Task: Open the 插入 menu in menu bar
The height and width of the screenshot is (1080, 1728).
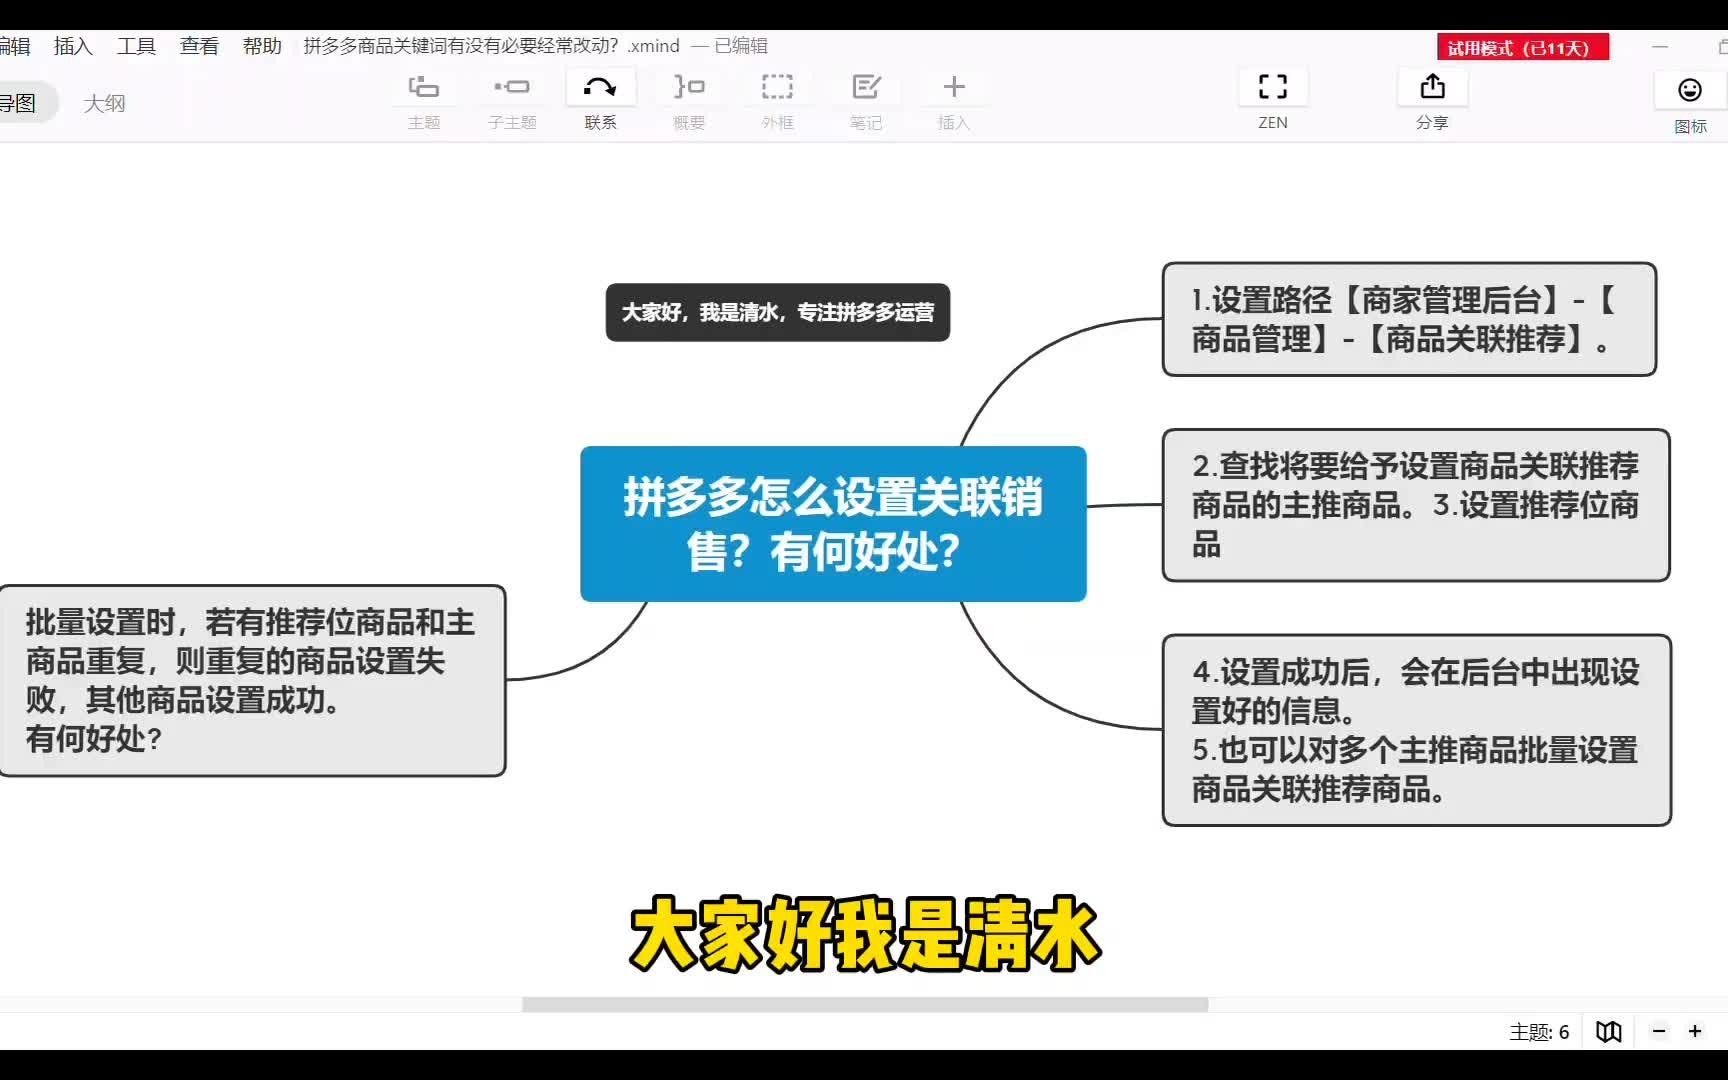Action: [73, 46]
